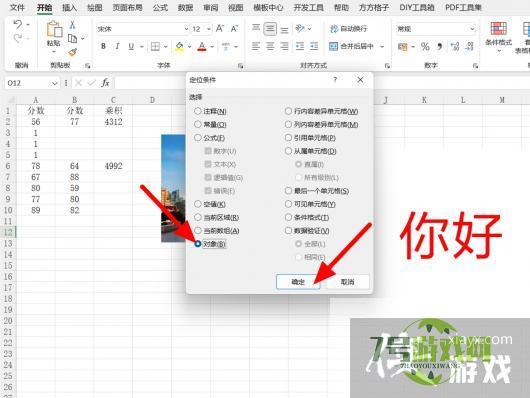Switch to the Data (数据) tab

[185, 7]
